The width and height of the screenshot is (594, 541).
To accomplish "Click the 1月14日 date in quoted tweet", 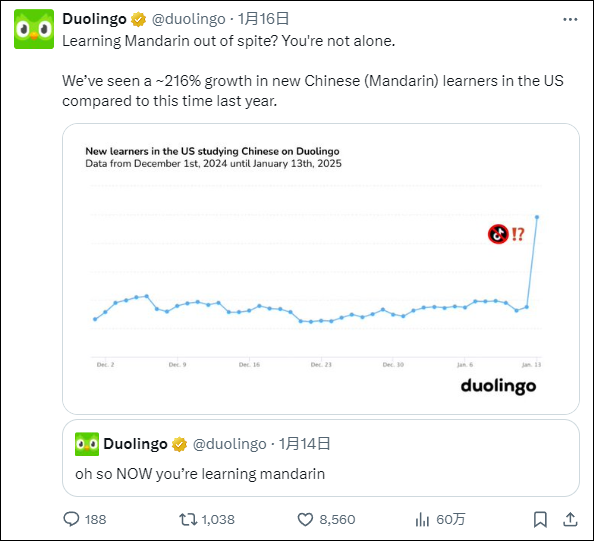I will click(x=305, y=444).
